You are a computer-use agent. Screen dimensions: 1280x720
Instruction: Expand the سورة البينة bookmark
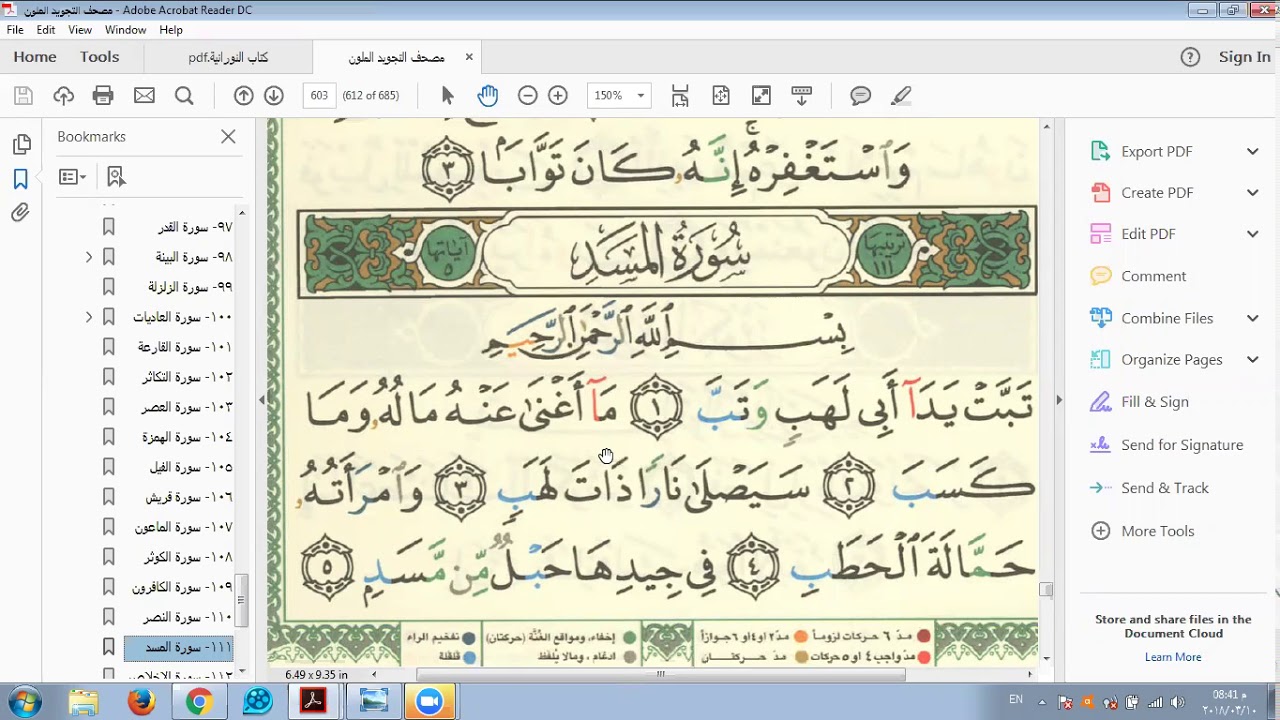(89, 257)
